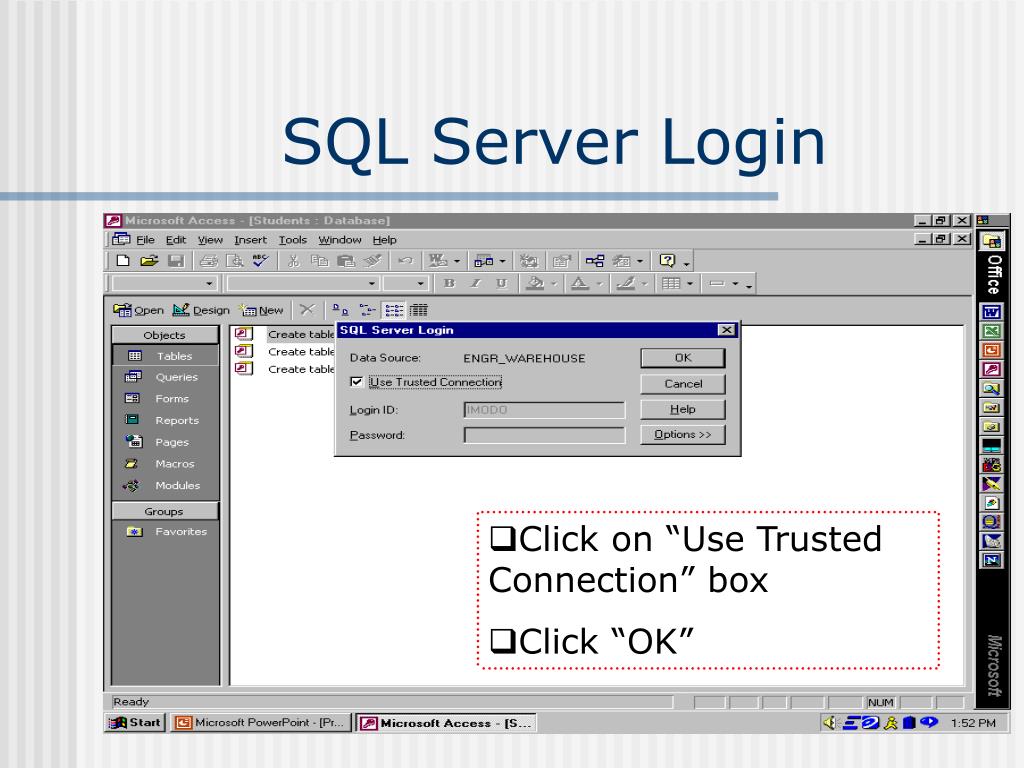Launch Microsoft Excel from the Office shortcut bar
The width and height of the screenshot is (1024, 768).
[x=991, y=331]
